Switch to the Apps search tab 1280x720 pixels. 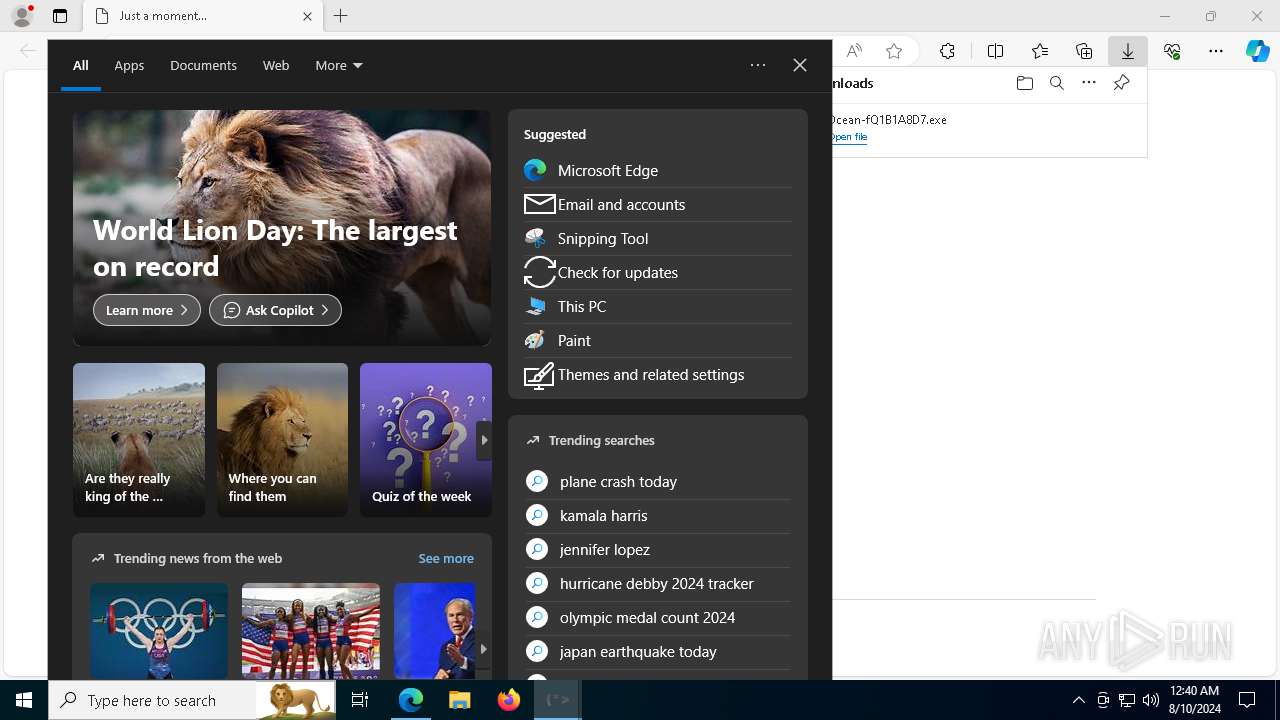pos(129,65)
